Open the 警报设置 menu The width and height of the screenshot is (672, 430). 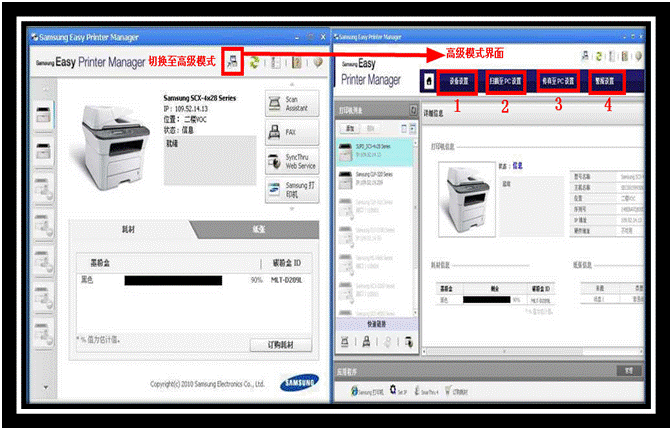606,81
